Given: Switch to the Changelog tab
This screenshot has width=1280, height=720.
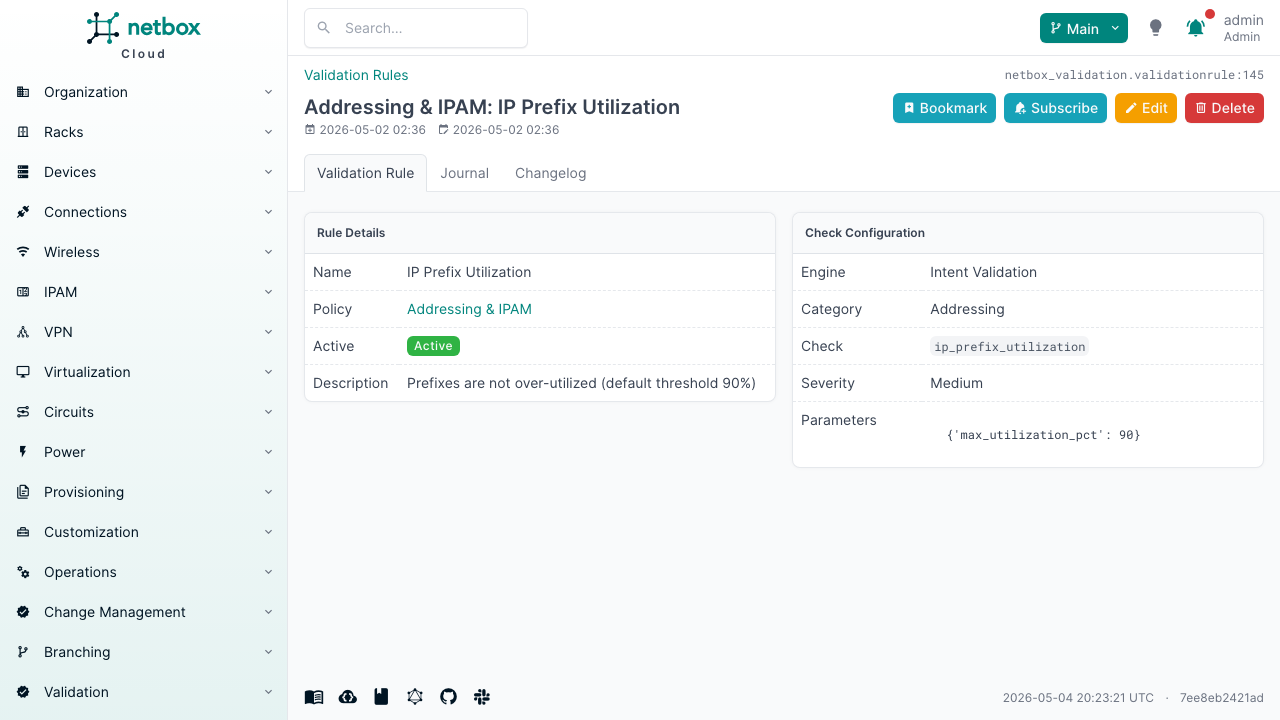Looking at the screenshot, I should [x=551, y=173].
